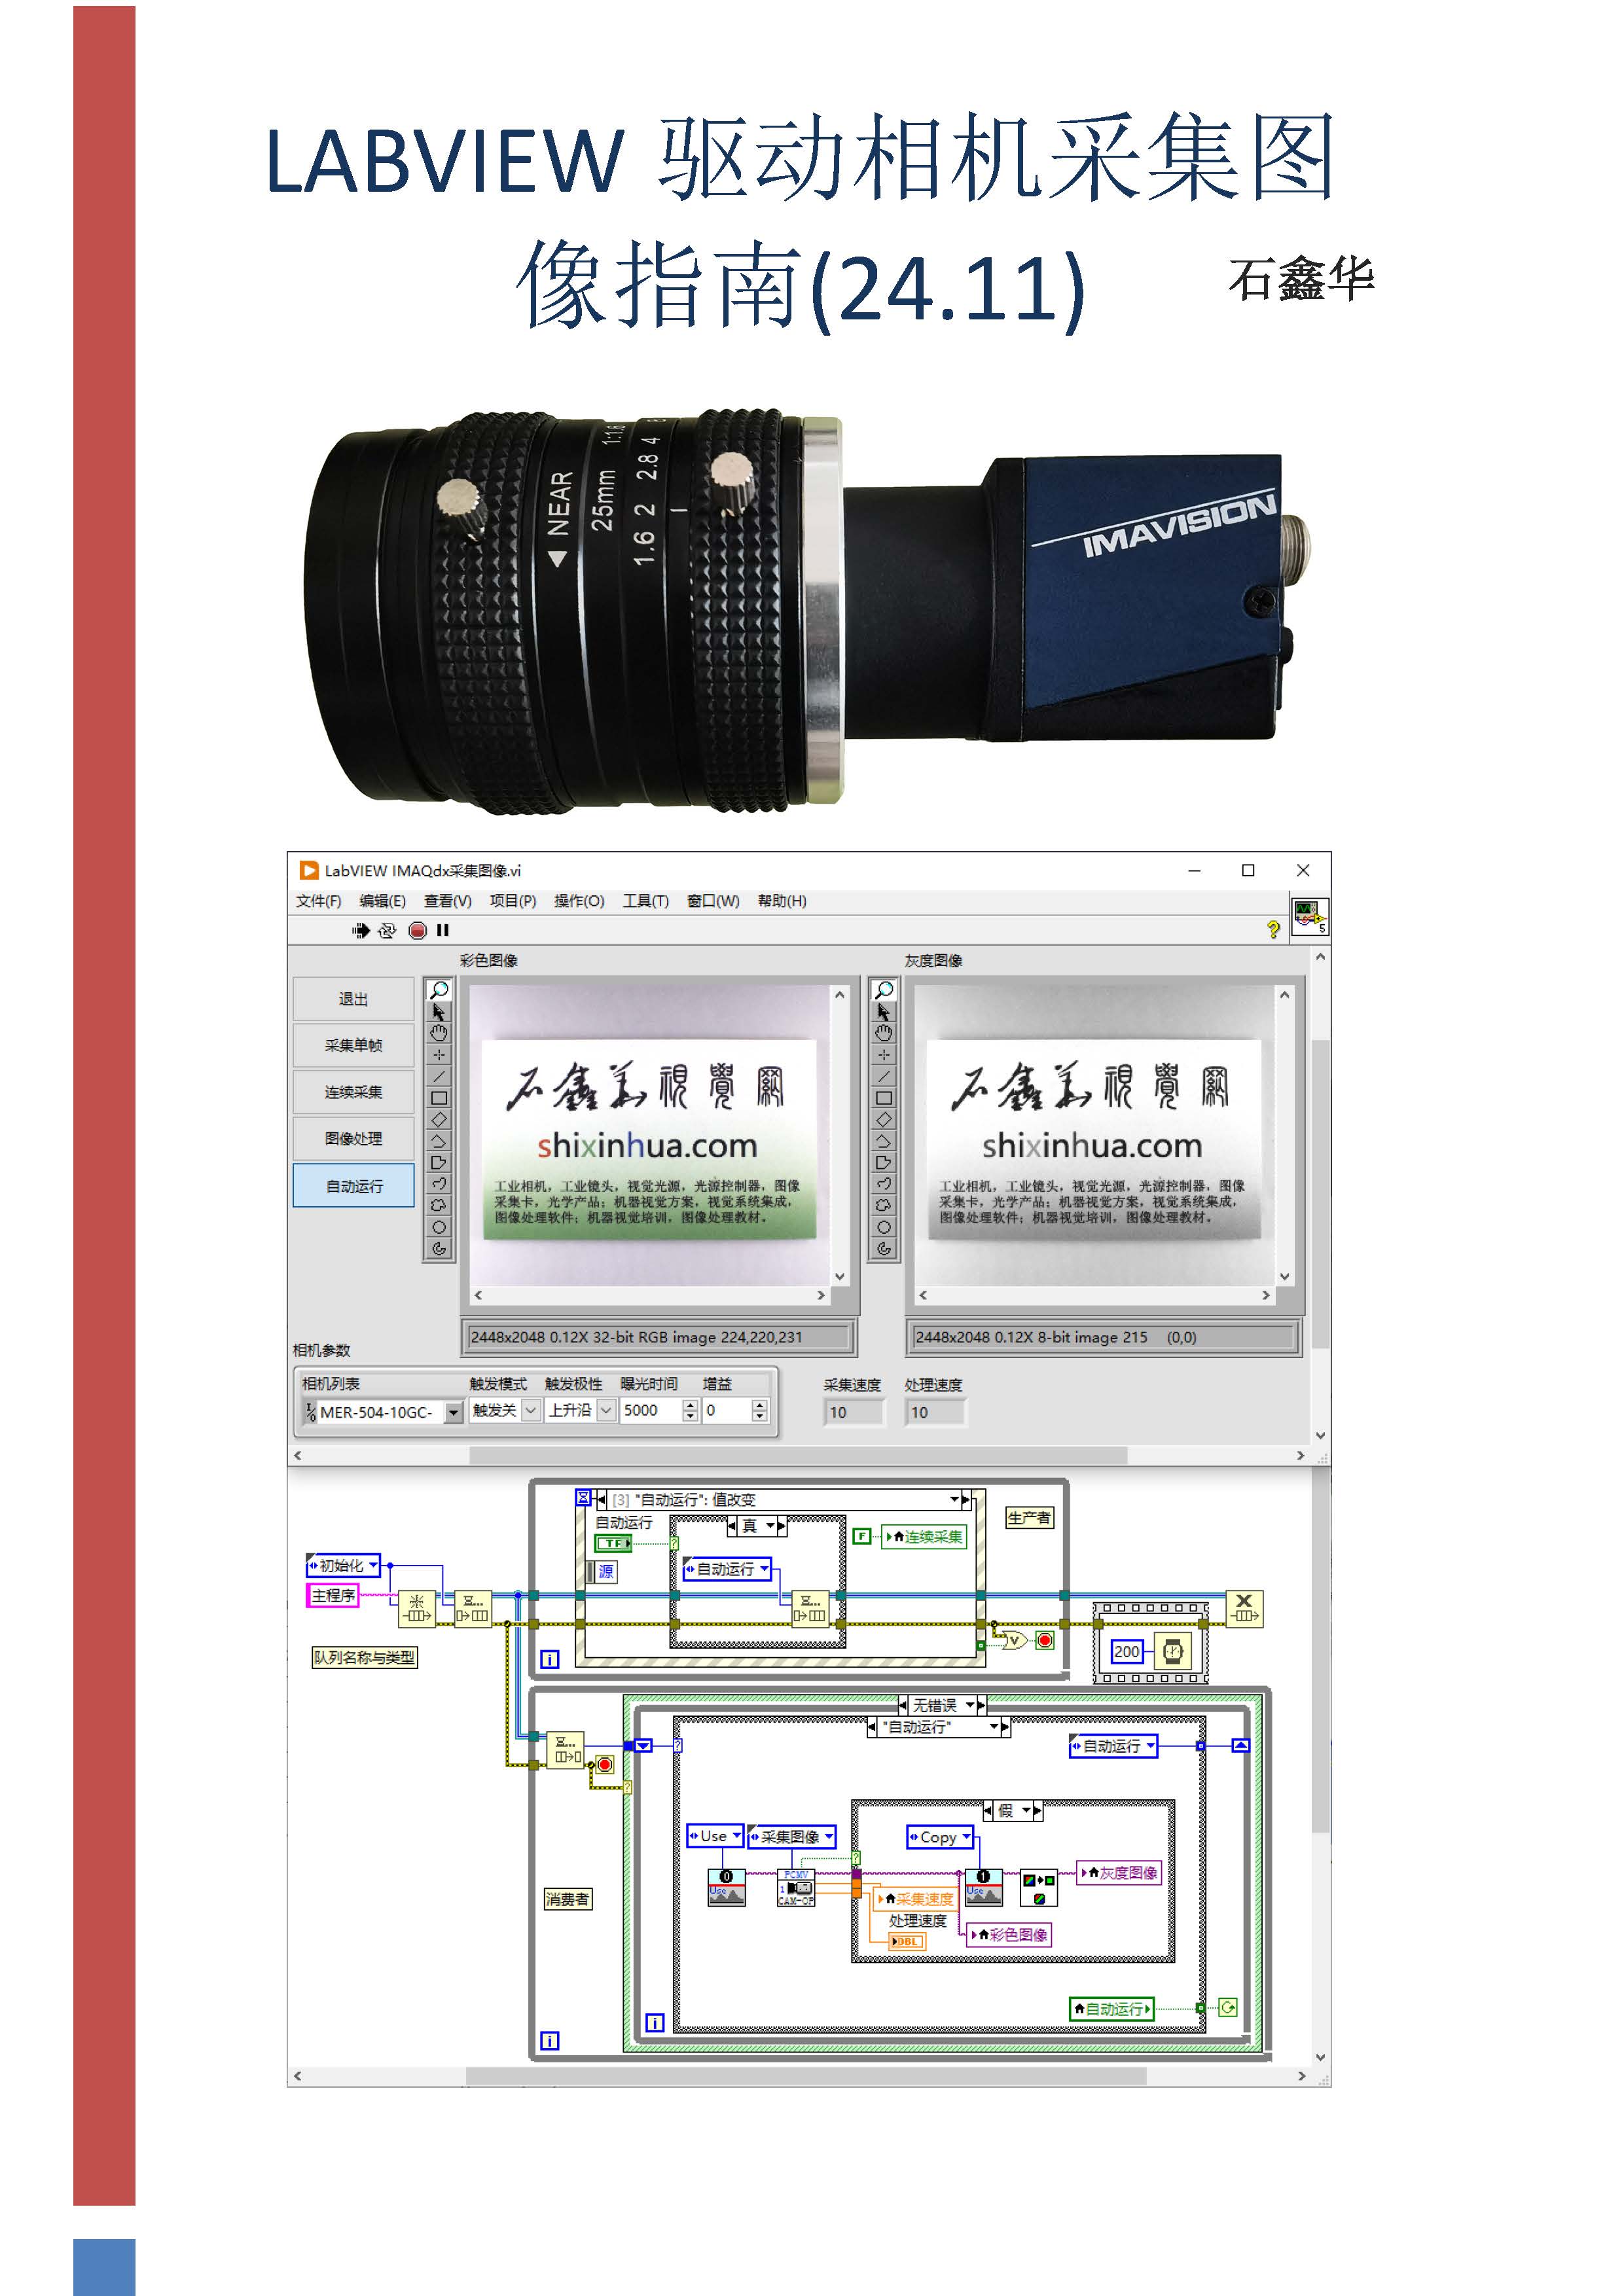Screen dimensions: 1624x2296
Task: Open the 操作(O) menu
Action: (579, 901)
